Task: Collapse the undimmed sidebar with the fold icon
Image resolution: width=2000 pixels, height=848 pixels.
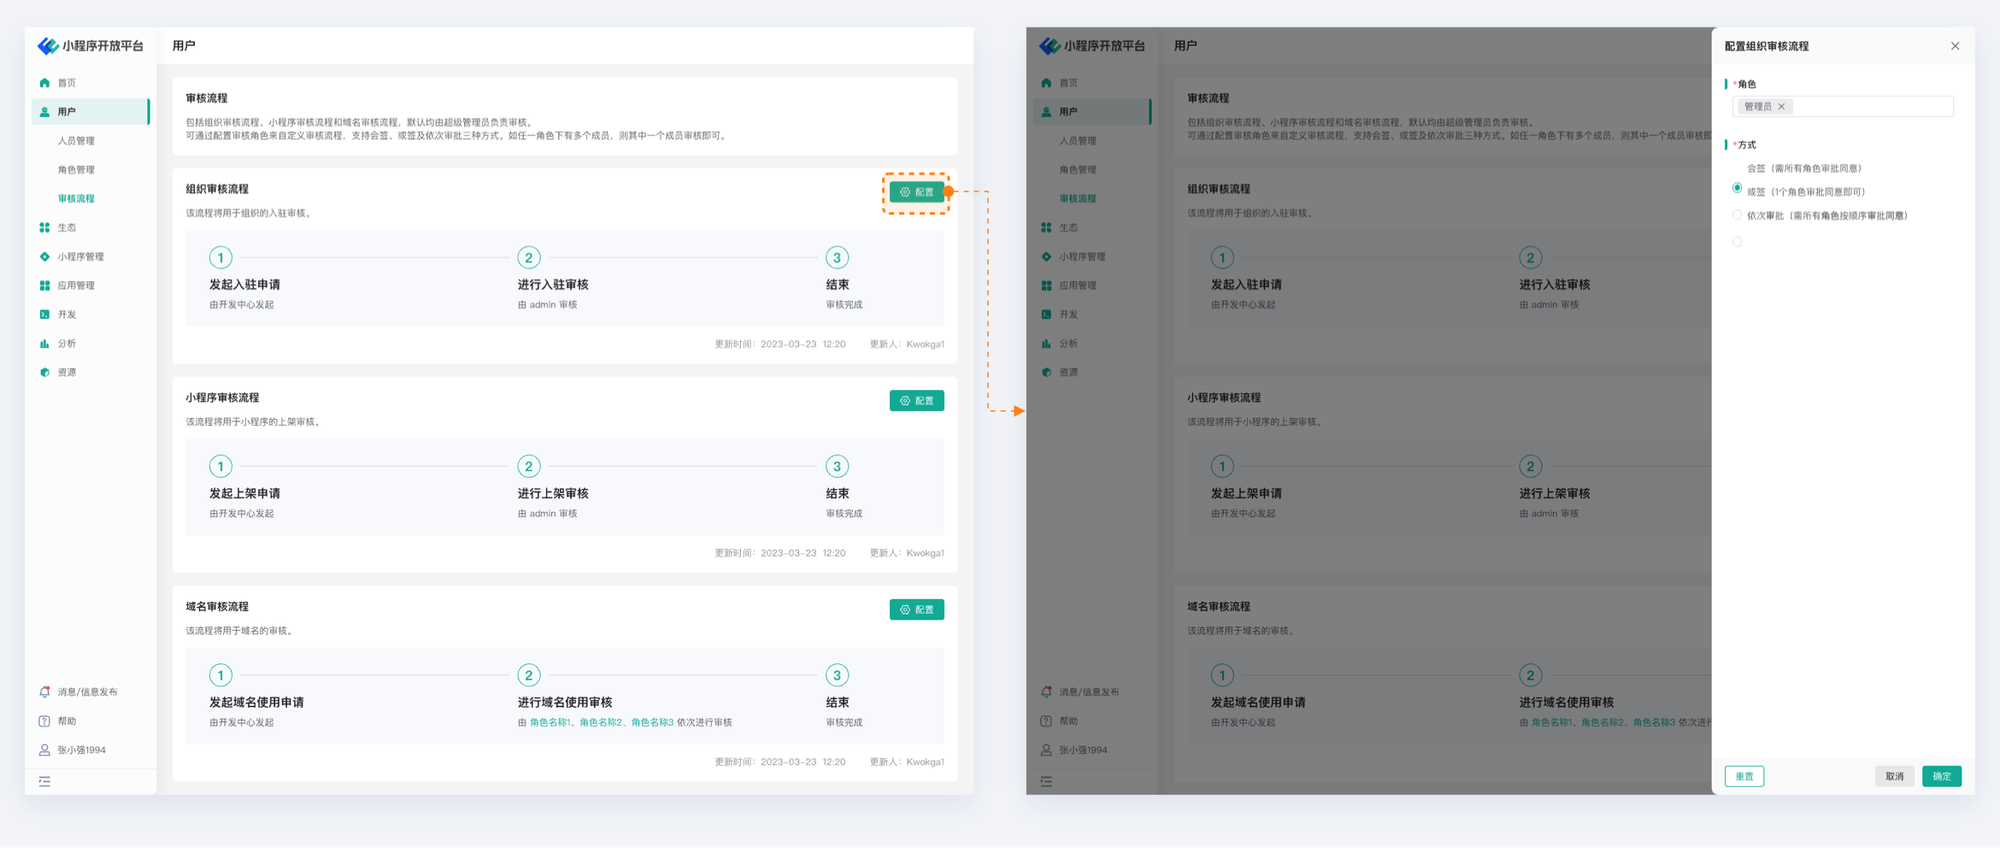Action: pyautogui.click(x=44, y=782)
